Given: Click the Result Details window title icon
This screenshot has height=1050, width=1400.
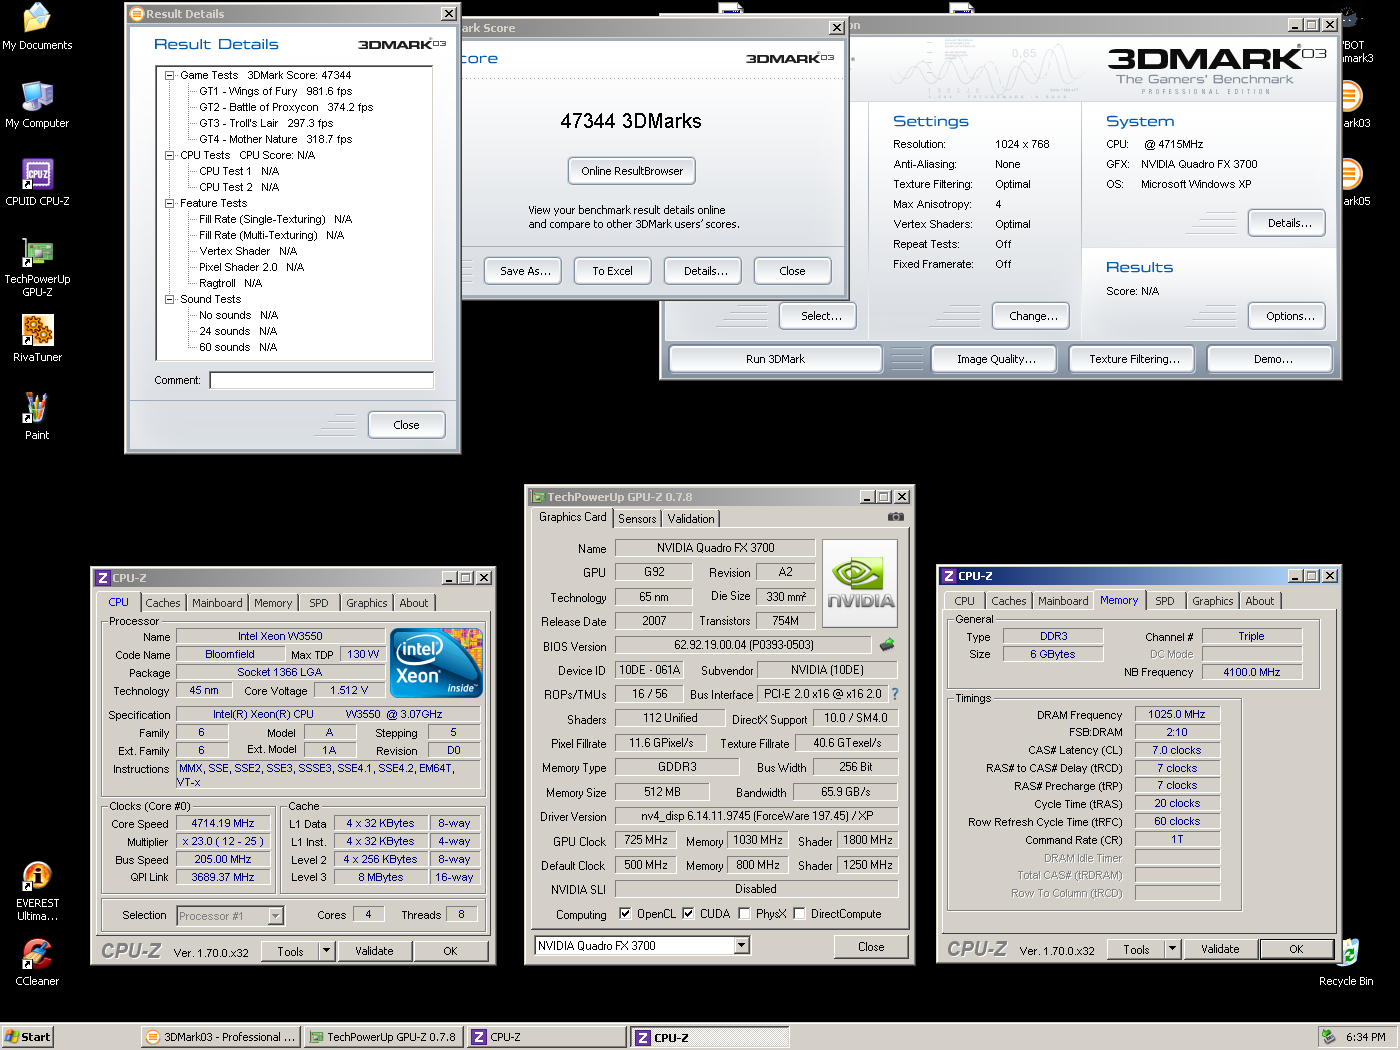Looking at the screenshot, I should [137, 14].
